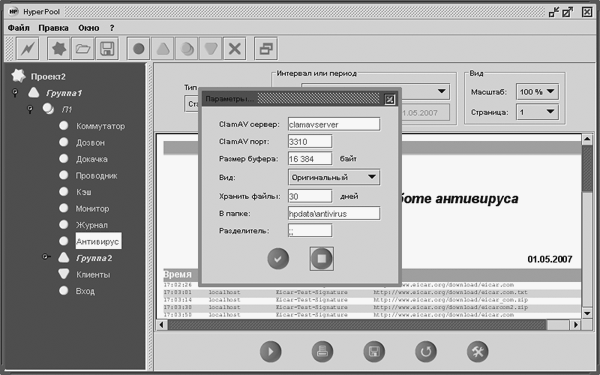Image resolution: width=600 pixels, height=375 pixels.
Task: Click the ClamAV сервер input field
Action: click(334, 124)
